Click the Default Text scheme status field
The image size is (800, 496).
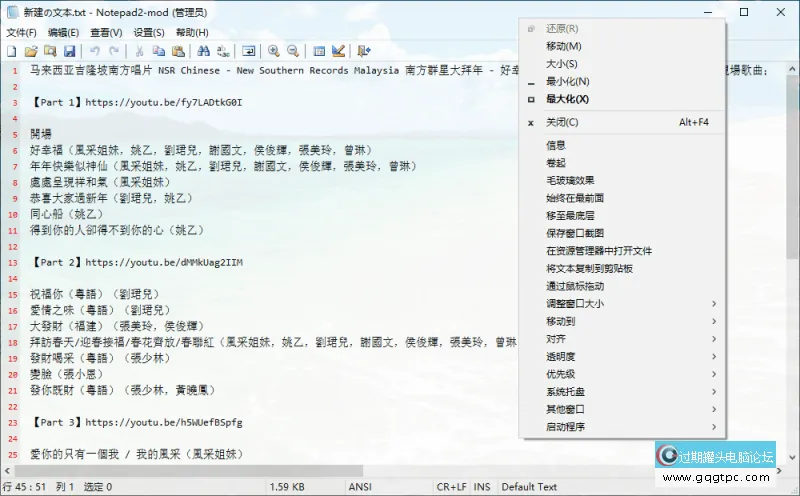[529, 487]
